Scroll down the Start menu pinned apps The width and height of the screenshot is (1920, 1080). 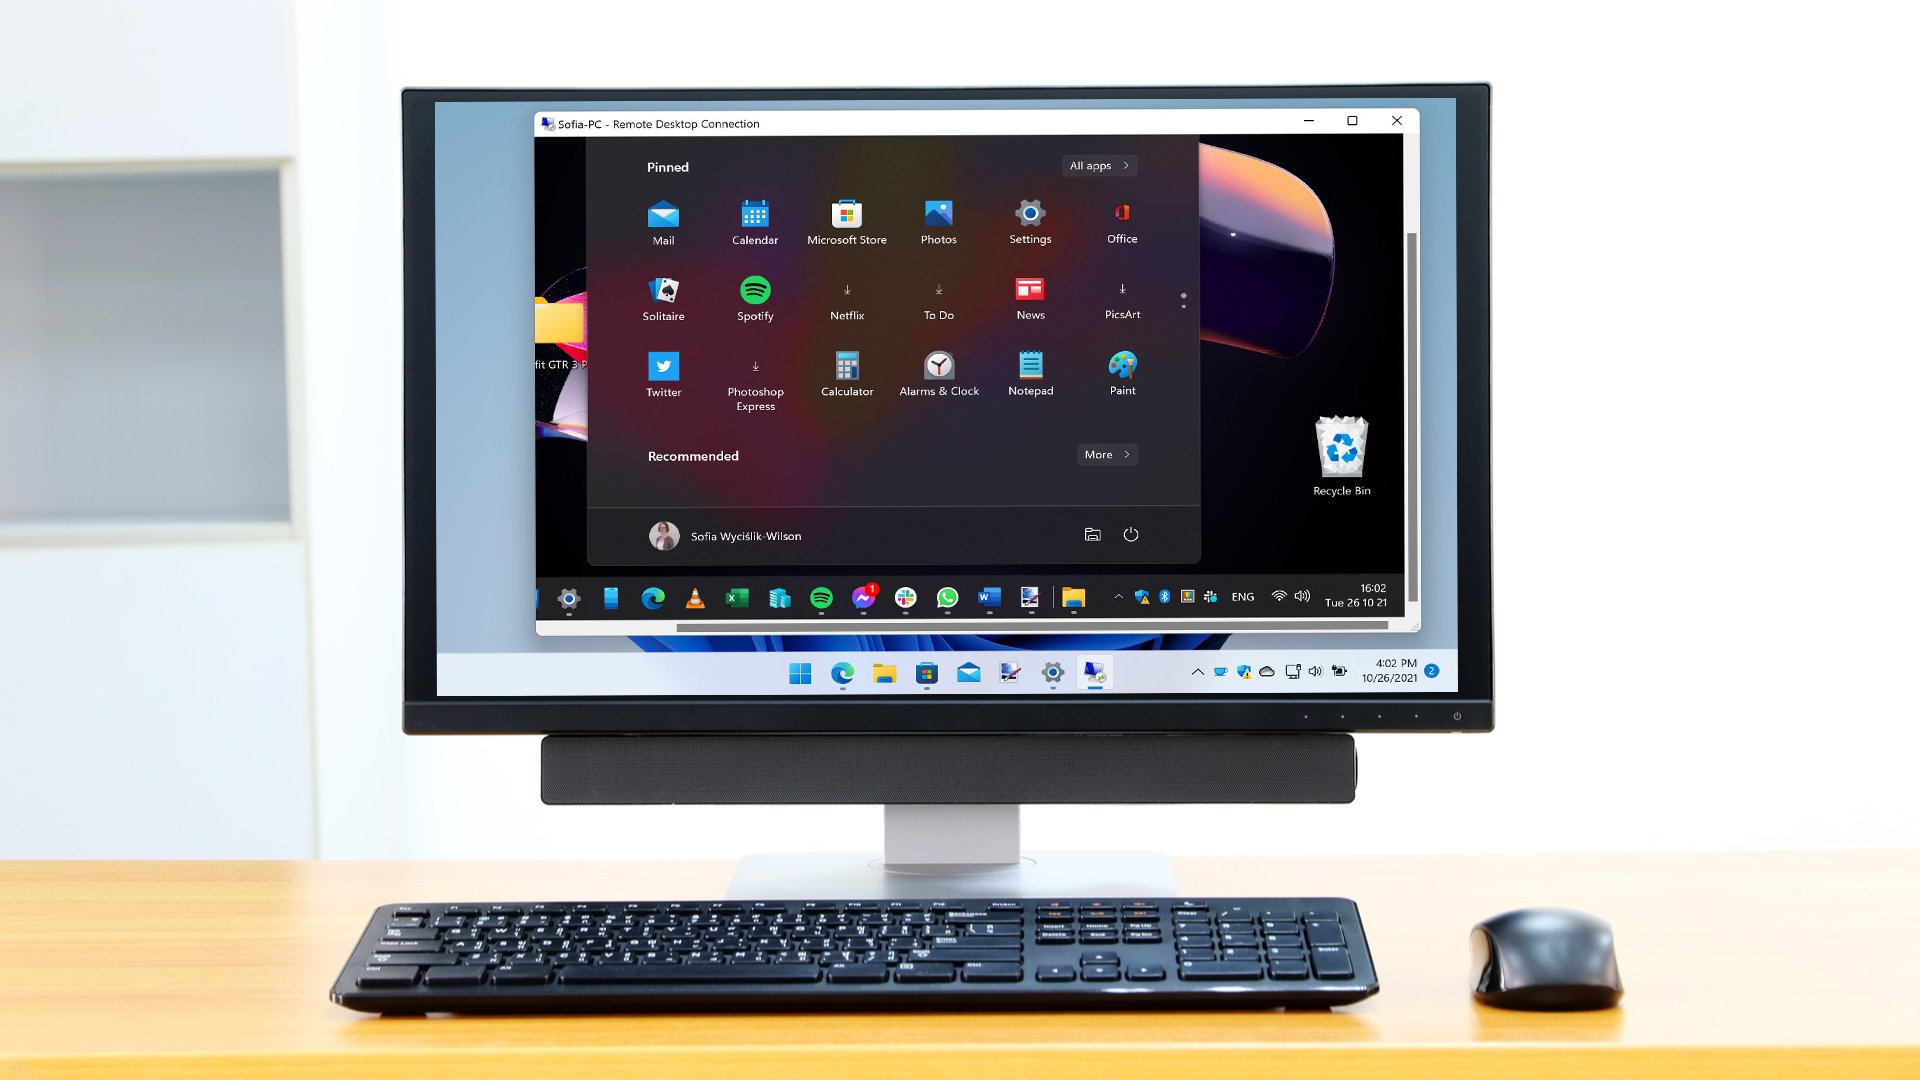point(1184,305)
